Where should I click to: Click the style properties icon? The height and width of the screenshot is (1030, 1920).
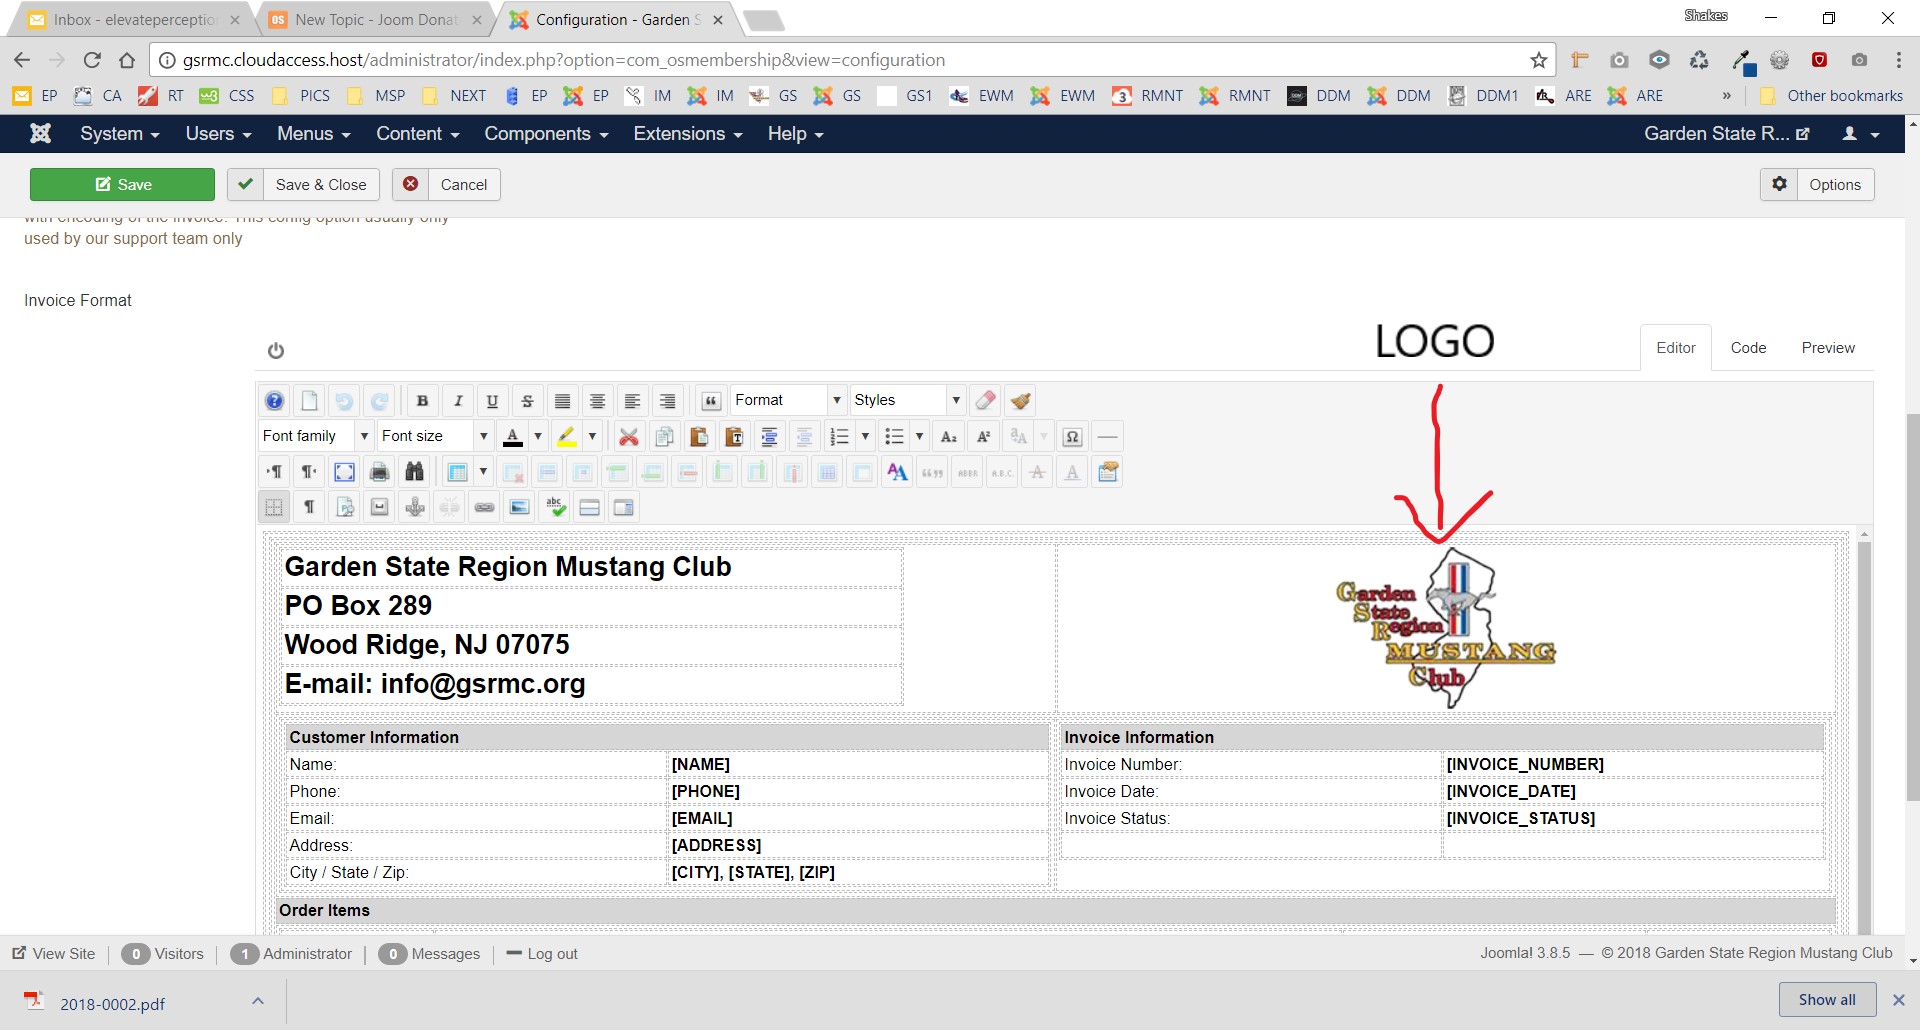tap(1108, 472)
